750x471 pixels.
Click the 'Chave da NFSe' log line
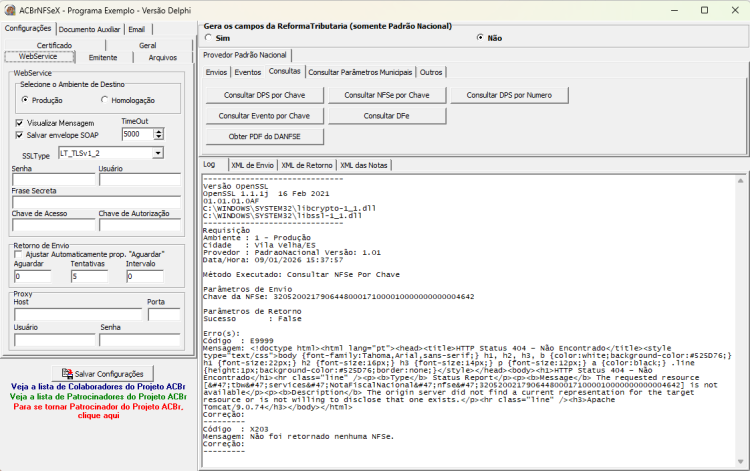pyautogui.click(x=339, y=297)
